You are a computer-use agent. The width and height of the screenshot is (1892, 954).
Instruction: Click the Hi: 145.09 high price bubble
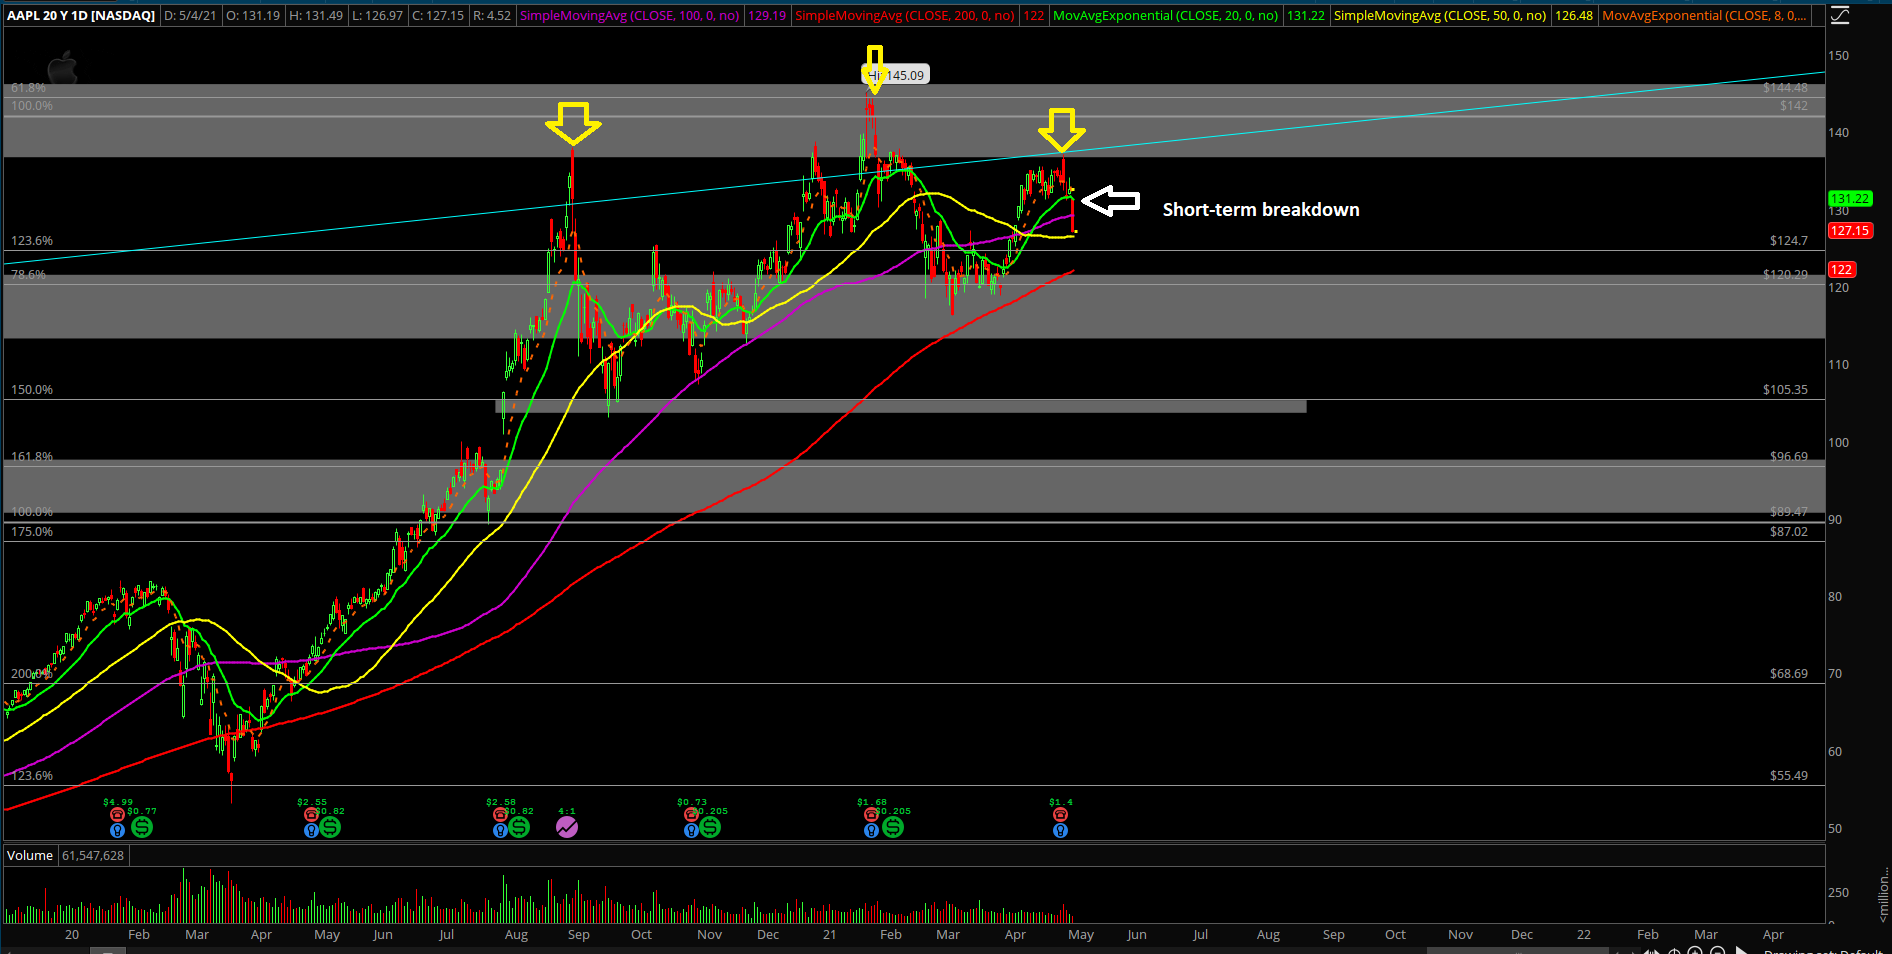click(x=895, y=75)
